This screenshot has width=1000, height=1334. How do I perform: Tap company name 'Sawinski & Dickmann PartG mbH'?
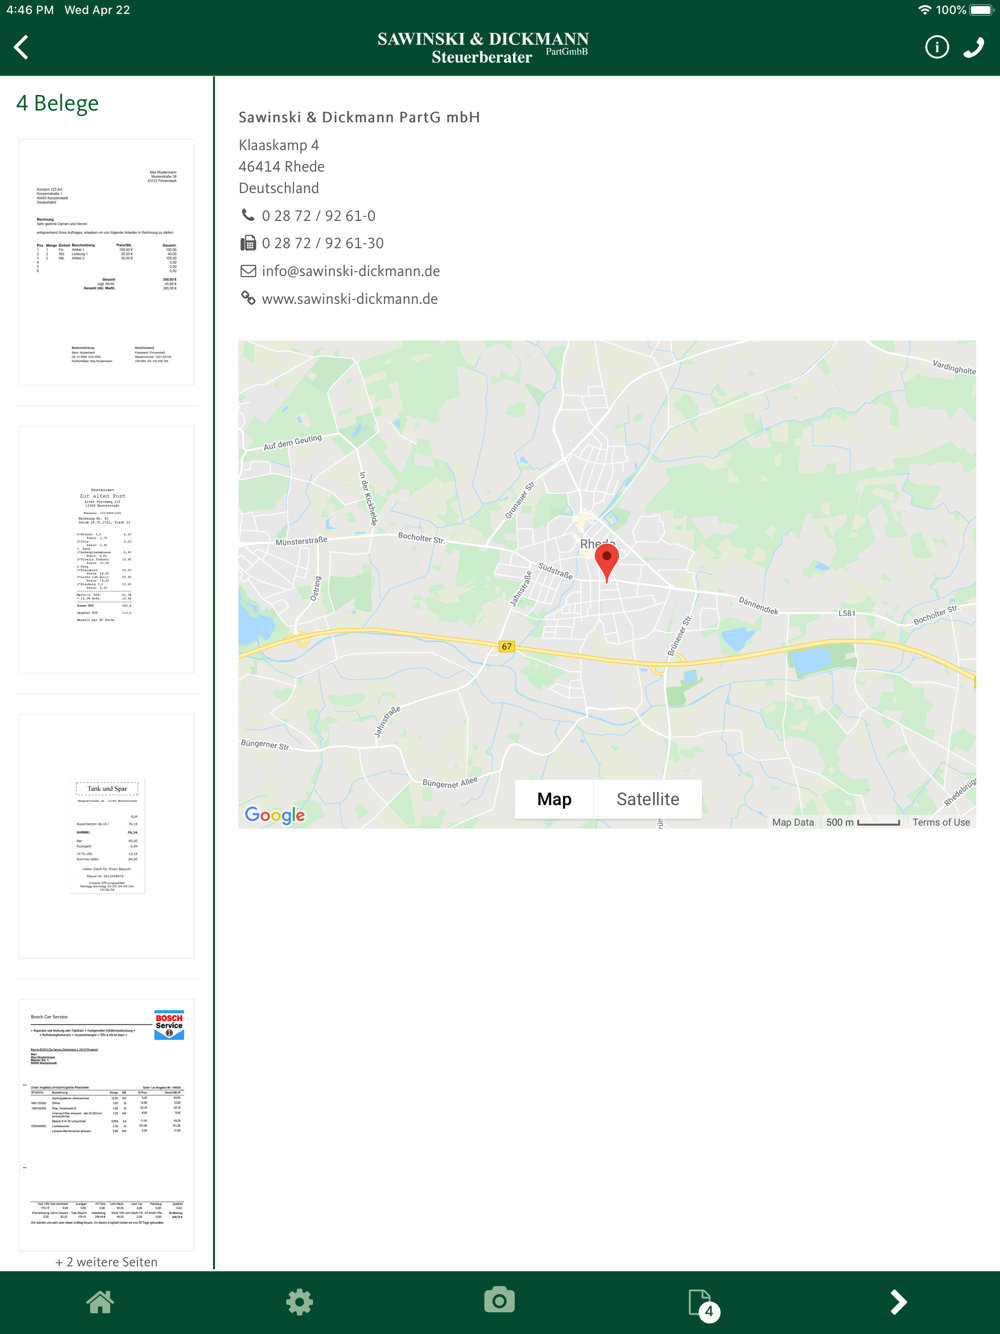pos(359,117)
